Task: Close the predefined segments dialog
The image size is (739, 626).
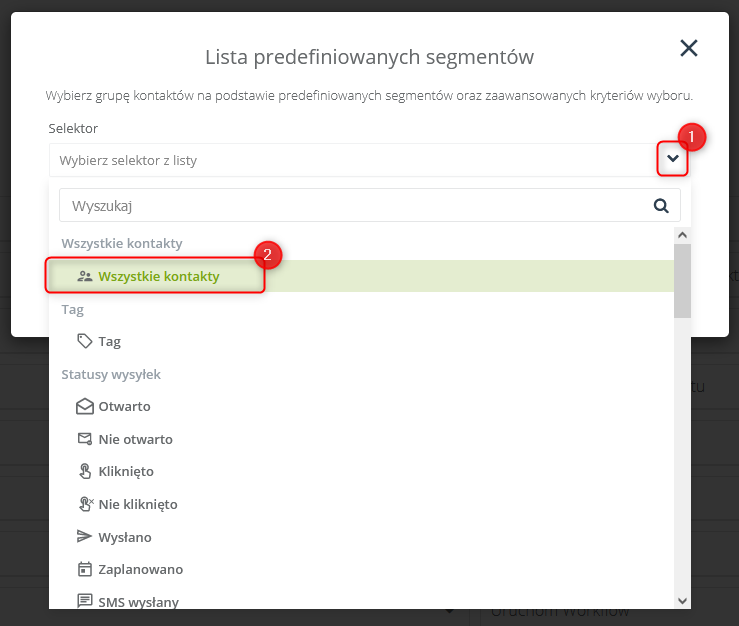Action: [x=689, y=48]
